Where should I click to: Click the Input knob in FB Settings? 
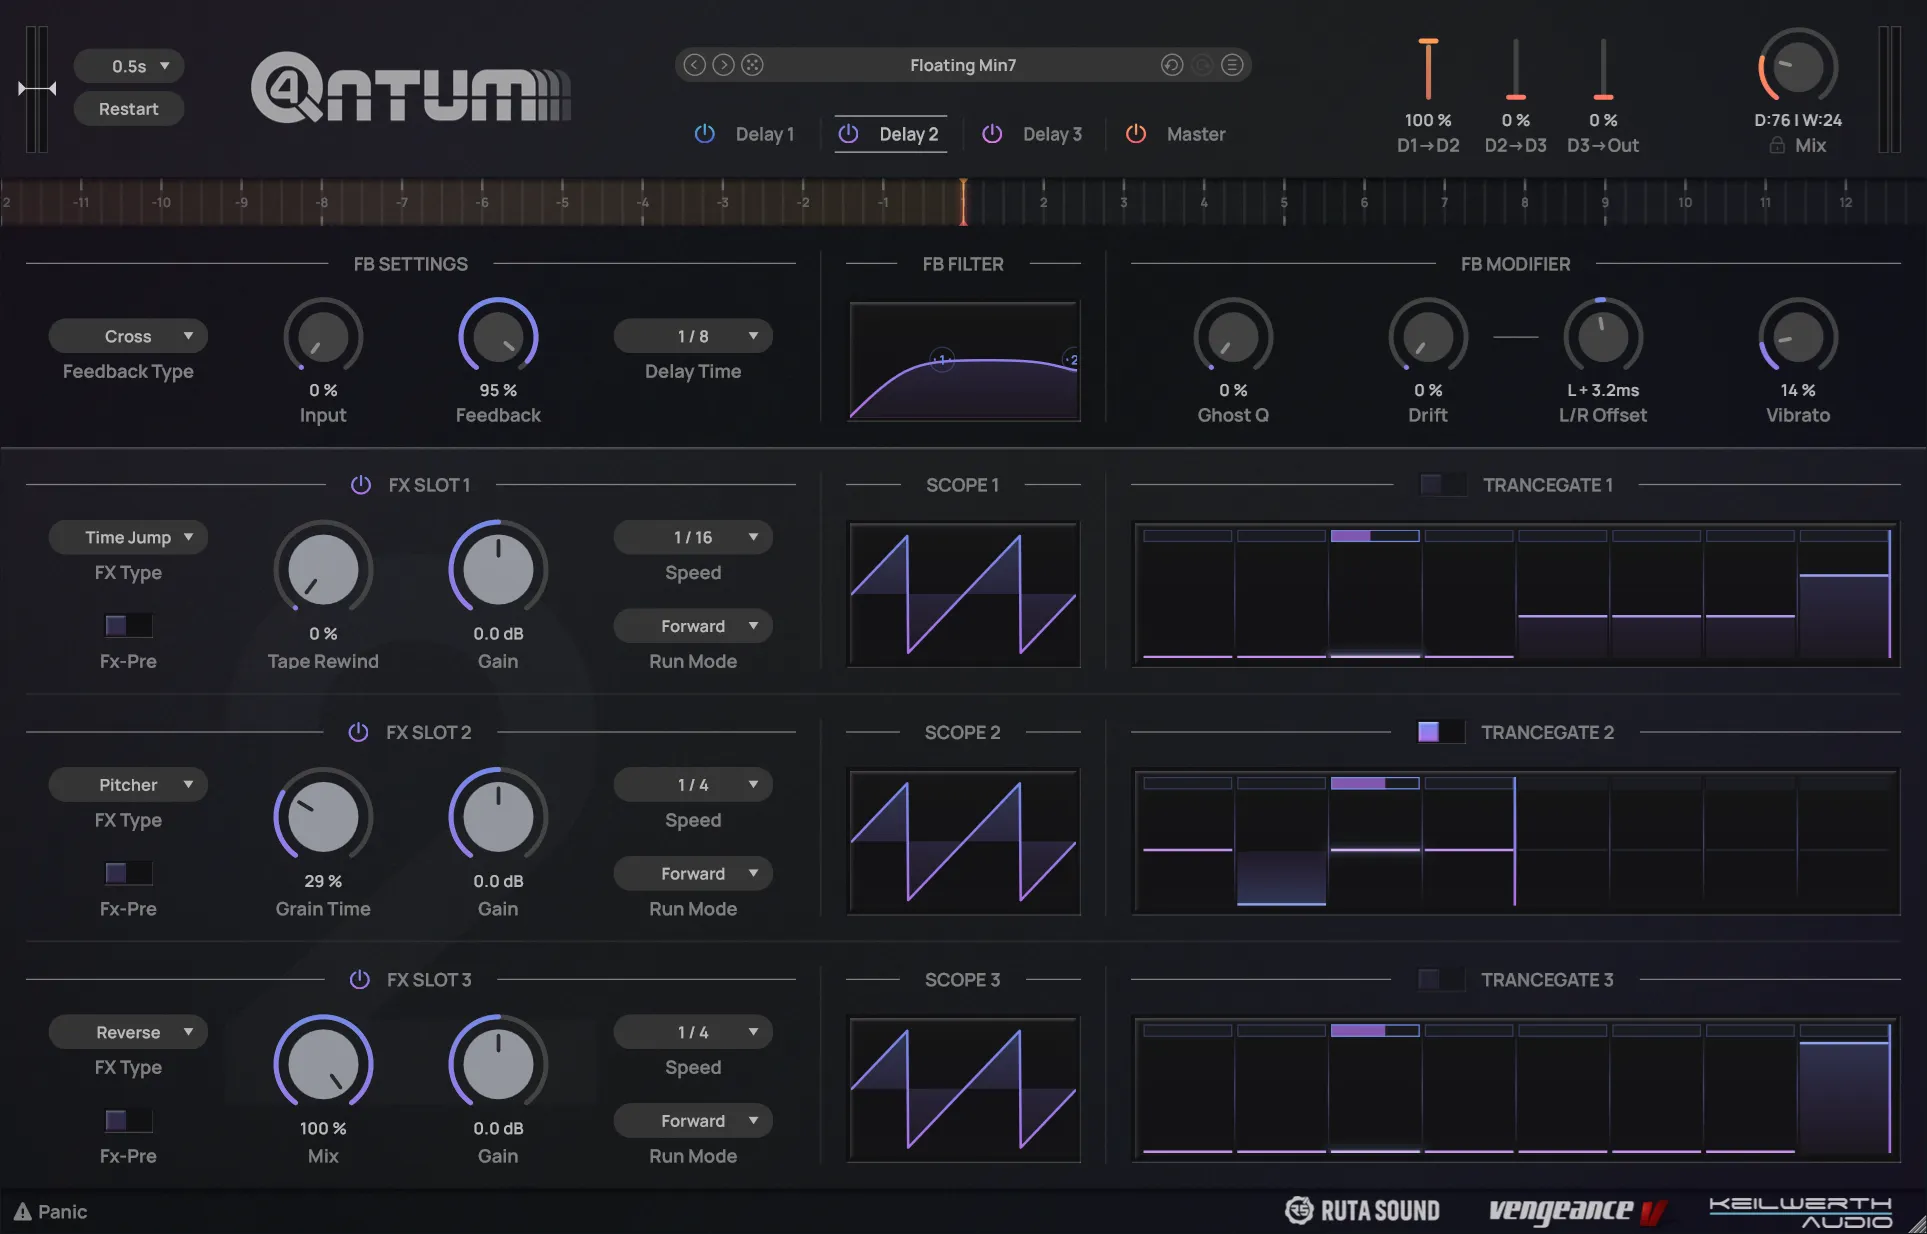pyautogui.click(x=323, y=338)
